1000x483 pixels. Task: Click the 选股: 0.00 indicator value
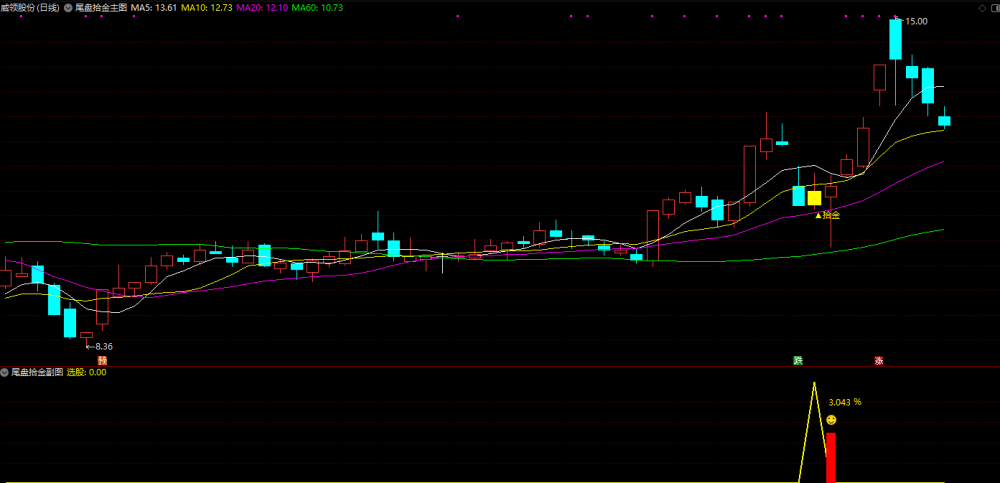(86, 372)
